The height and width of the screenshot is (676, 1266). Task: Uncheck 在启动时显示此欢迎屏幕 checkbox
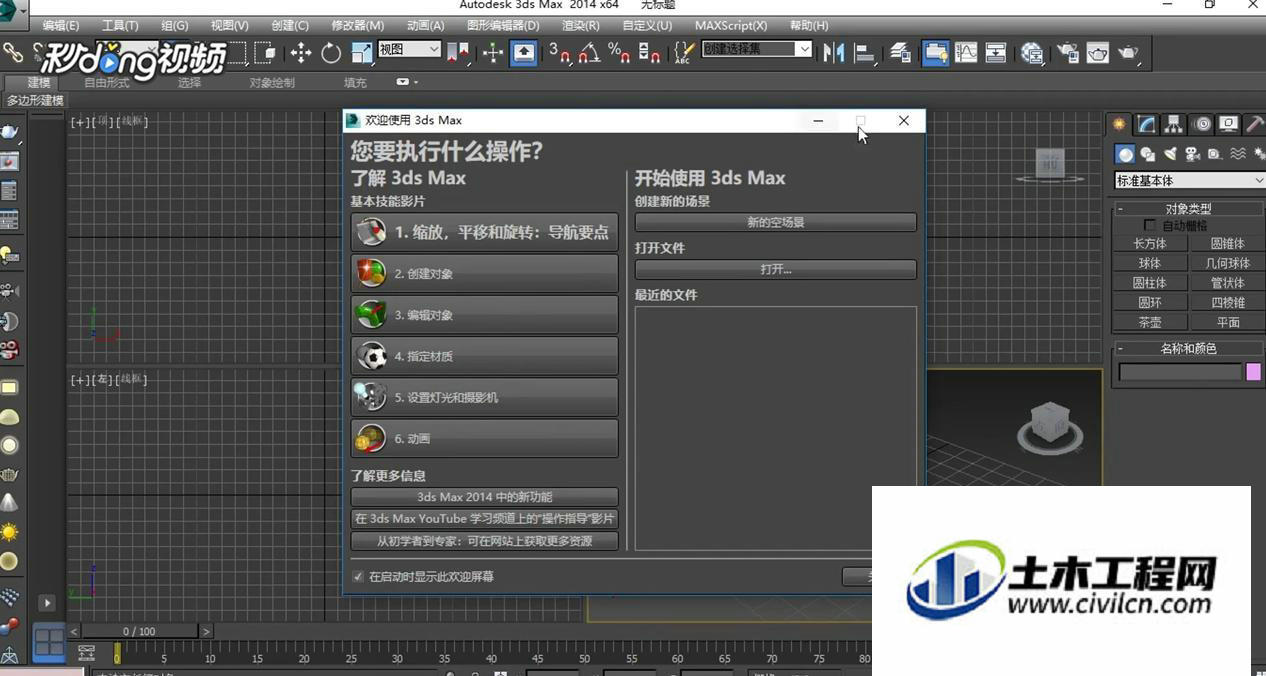coord(358,577)
